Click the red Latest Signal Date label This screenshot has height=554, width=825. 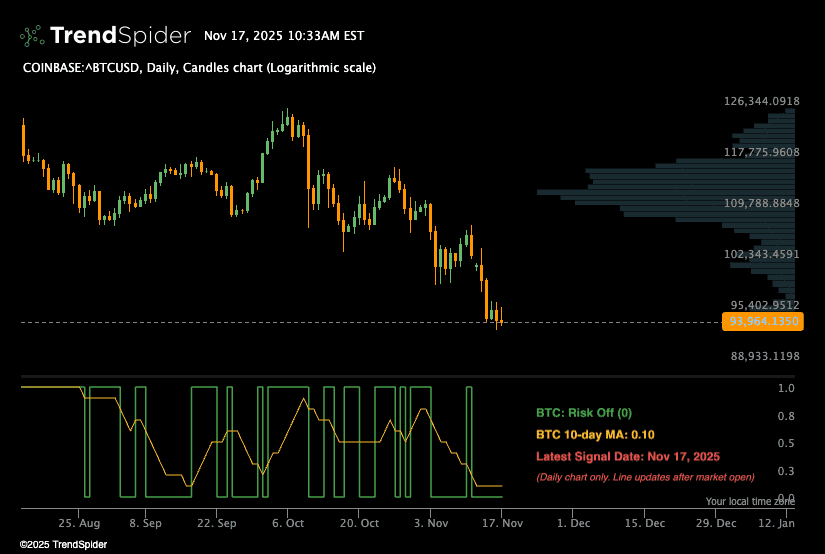[627, 456]
